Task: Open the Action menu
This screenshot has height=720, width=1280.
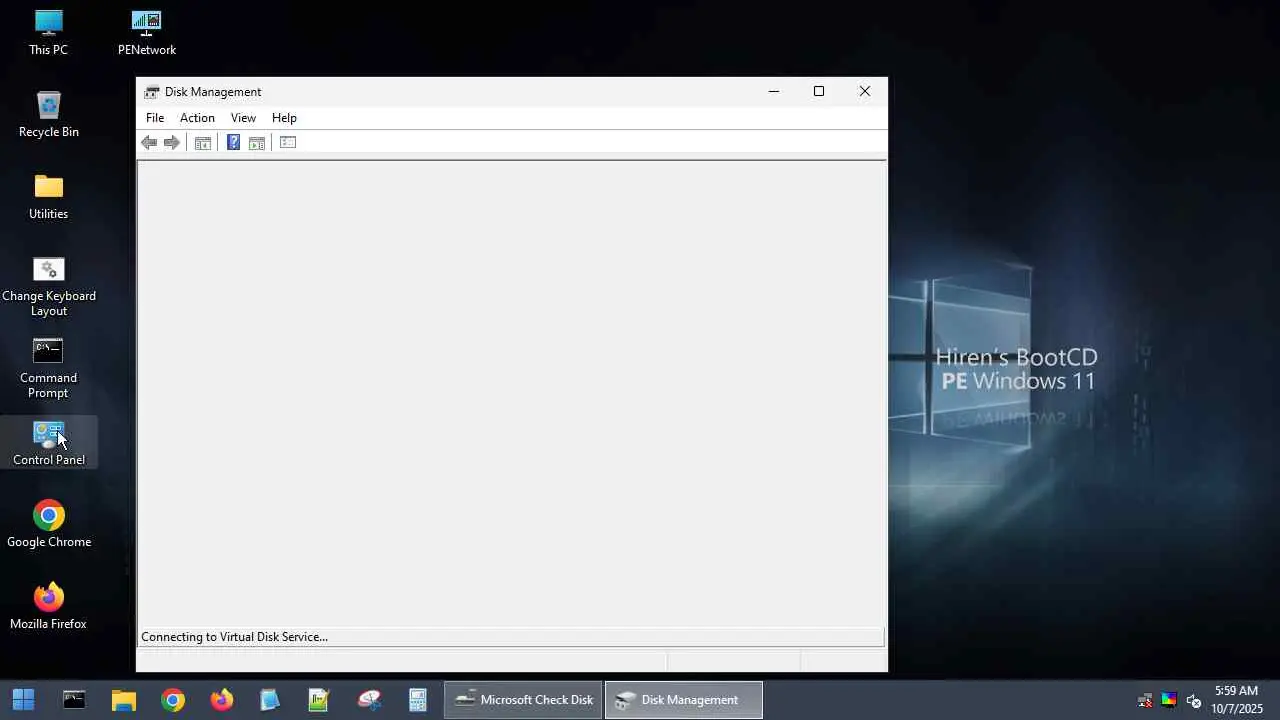Action: tap(197, 118)
